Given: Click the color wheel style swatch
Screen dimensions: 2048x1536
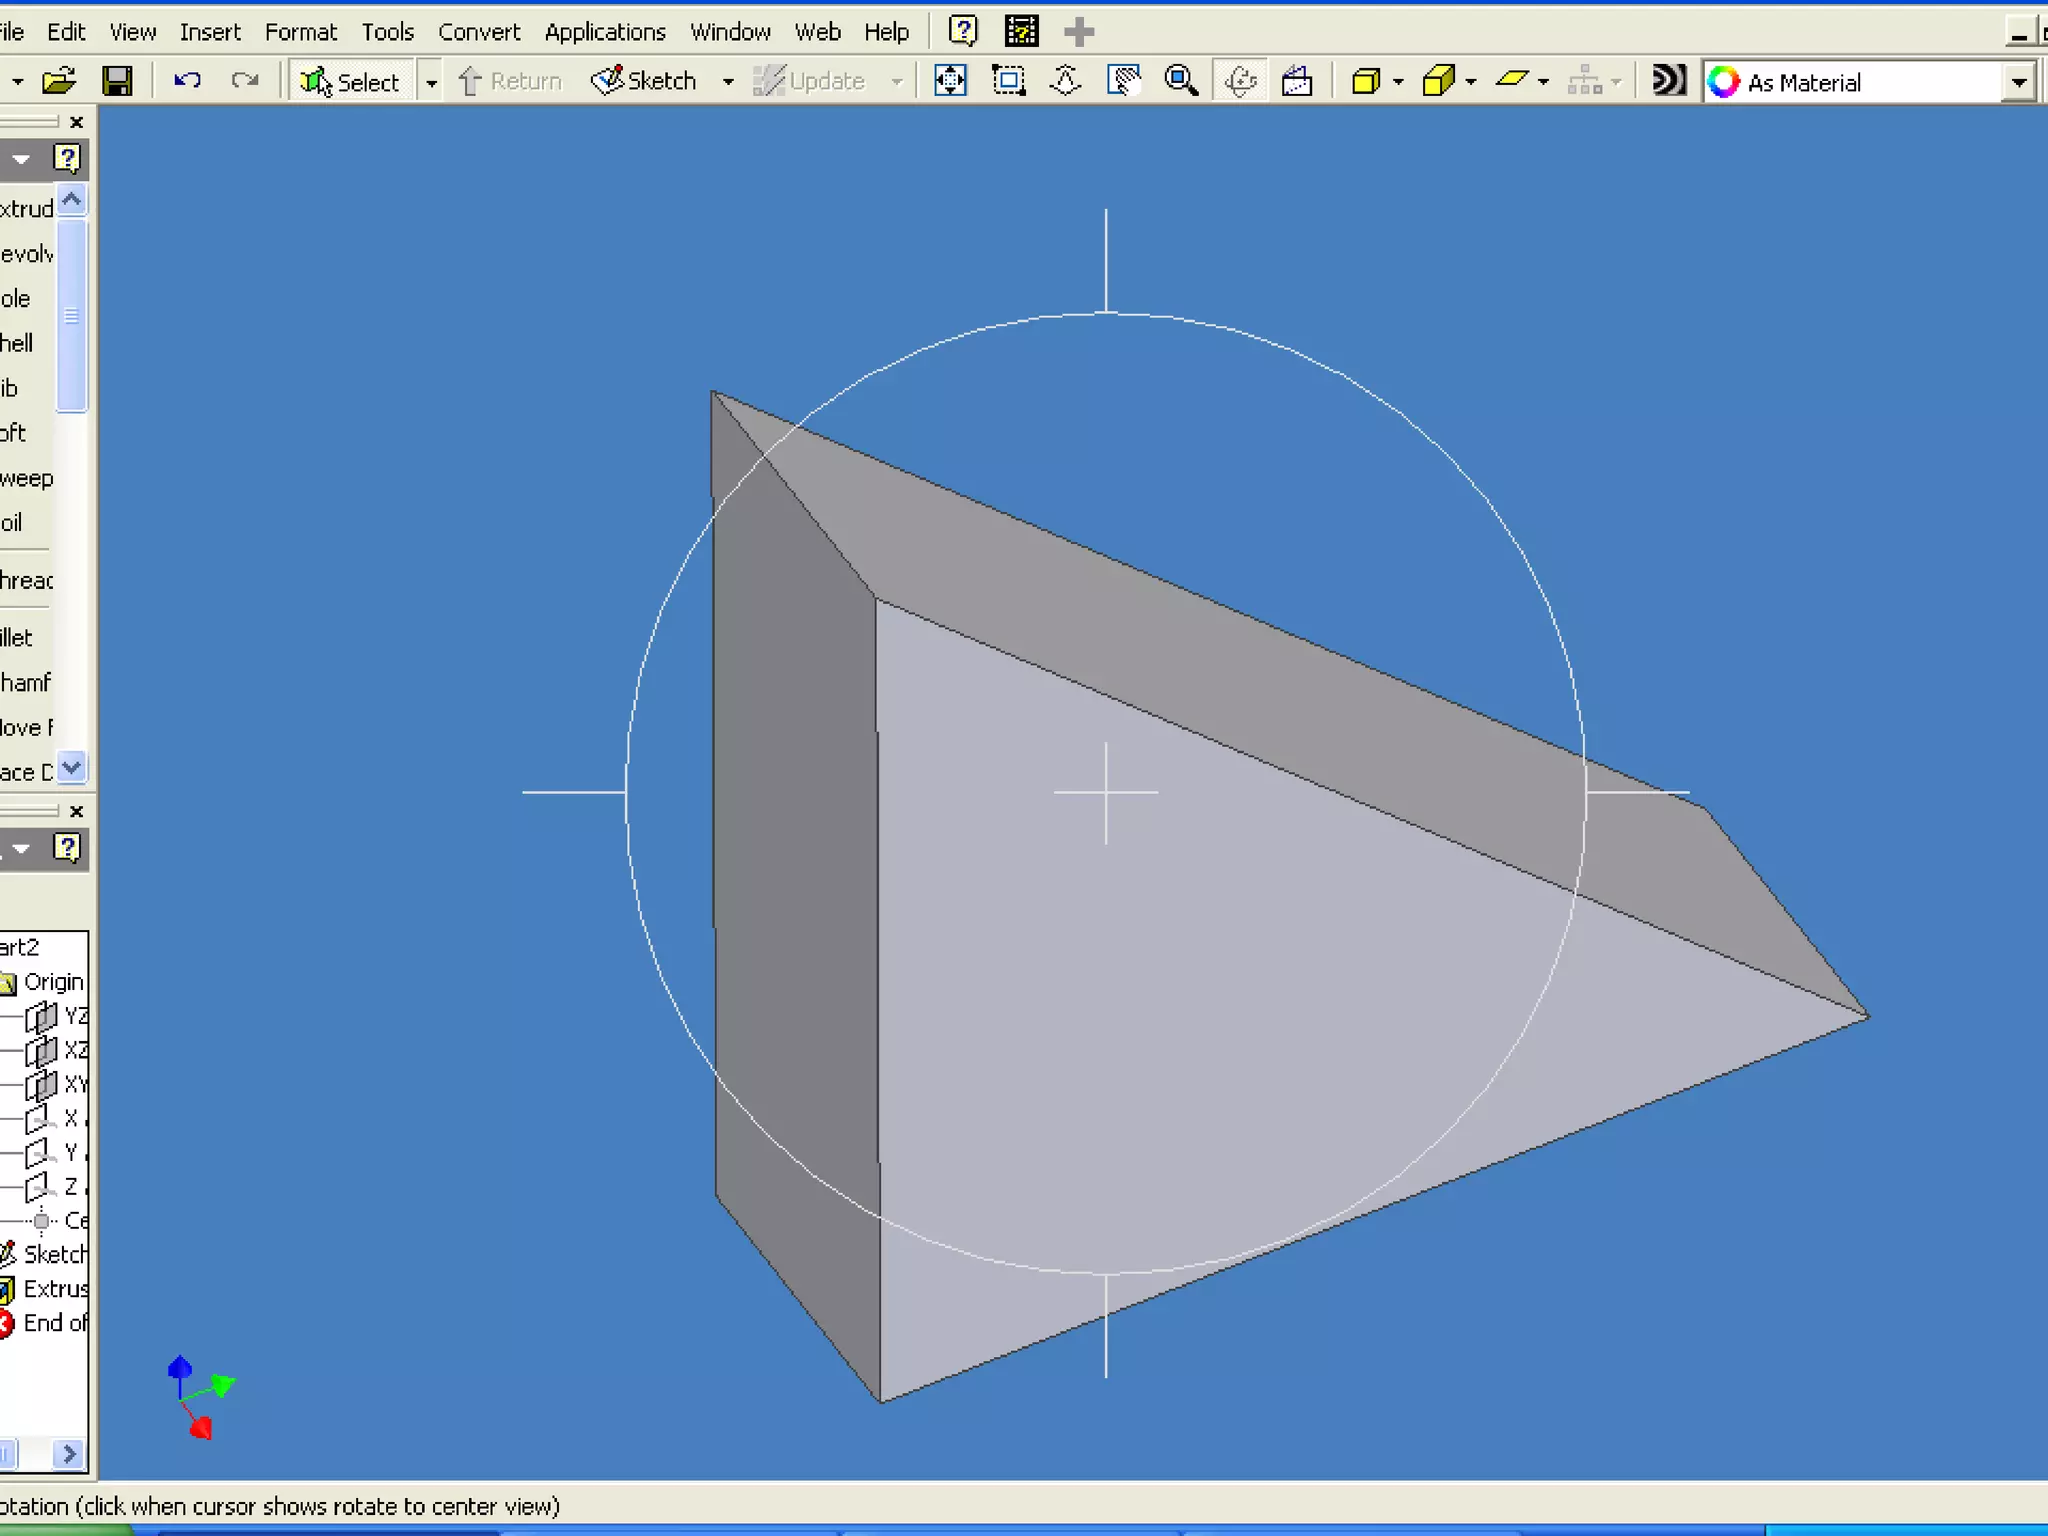Looking at the screenshot, I should 1723,82.
